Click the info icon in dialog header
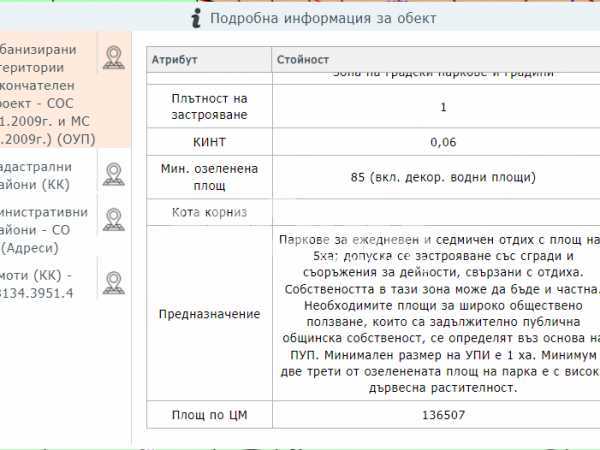This screenshot has width=600, height=450. pyautogui.click(x=196, y=18)
